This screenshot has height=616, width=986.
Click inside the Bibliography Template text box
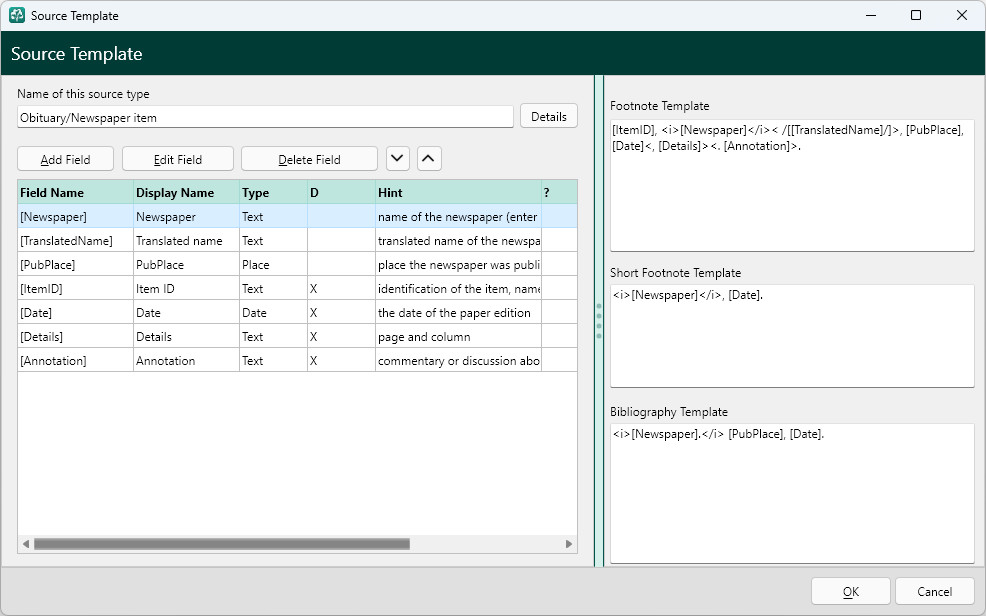pos(792,493)
